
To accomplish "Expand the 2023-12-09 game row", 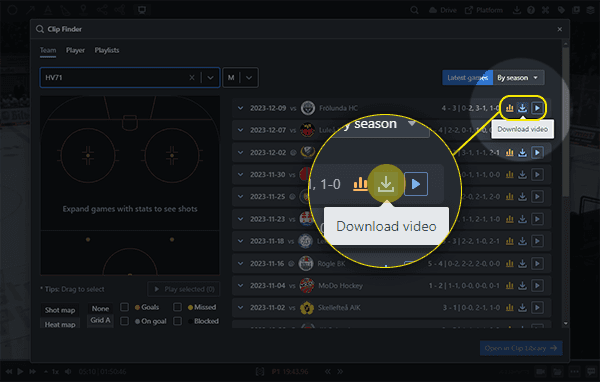I will click(240, 108).
